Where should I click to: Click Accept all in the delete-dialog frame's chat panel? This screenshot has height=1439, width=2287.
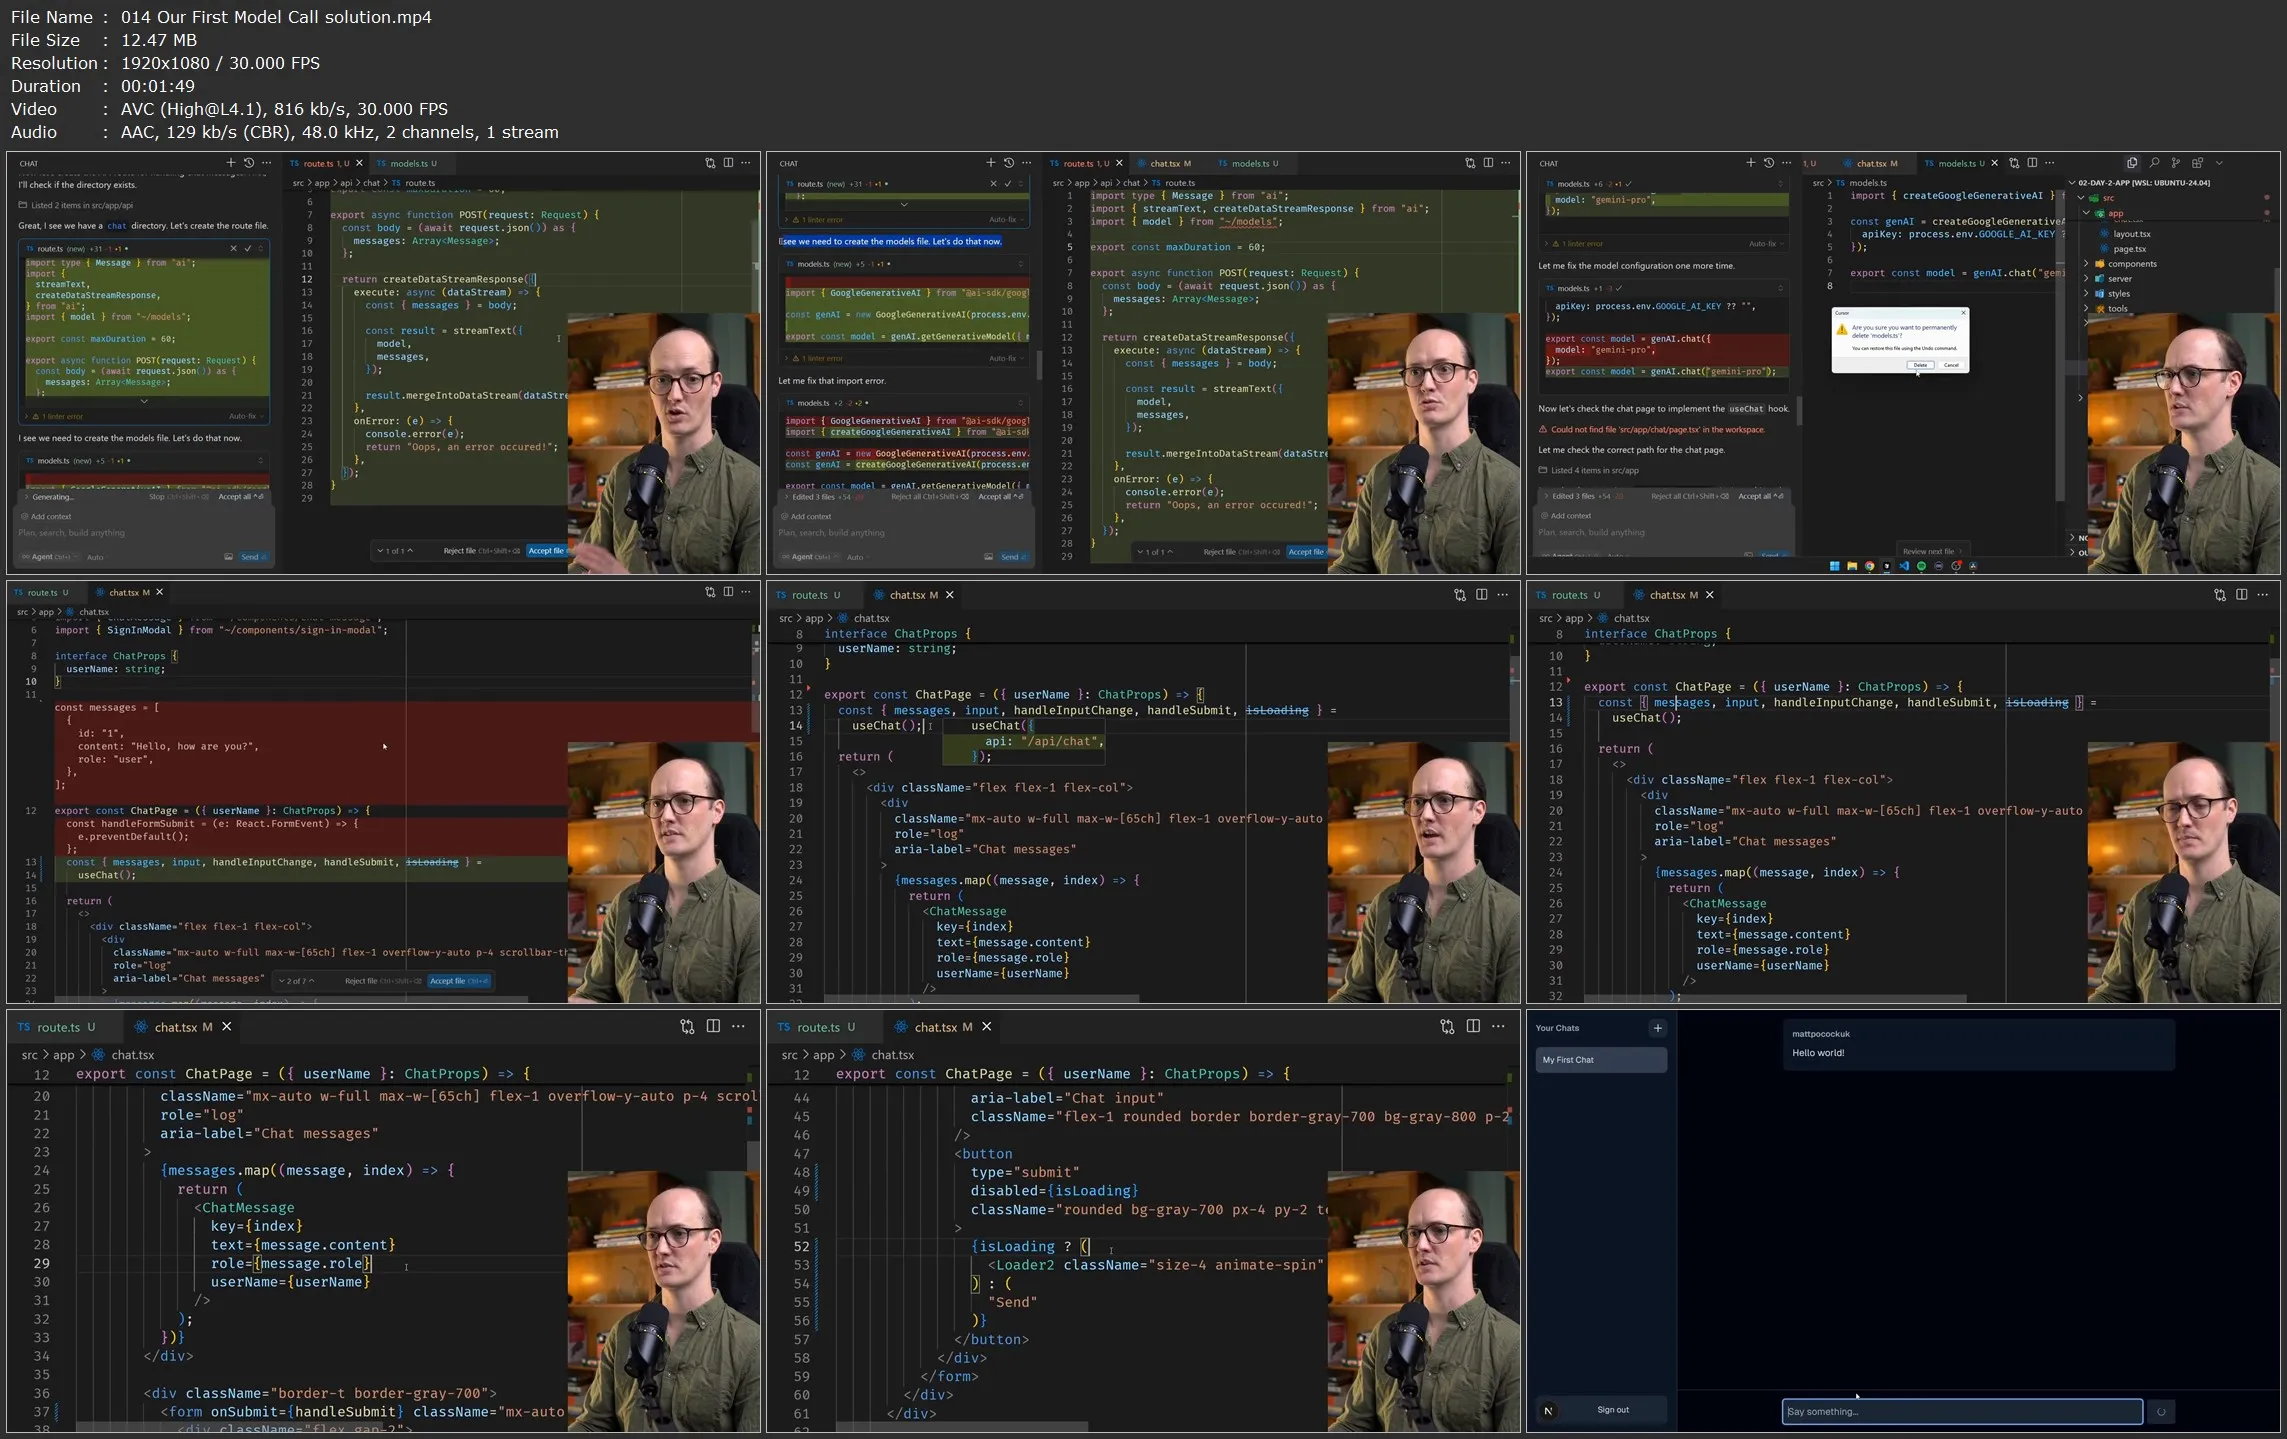pos(1760,496)
